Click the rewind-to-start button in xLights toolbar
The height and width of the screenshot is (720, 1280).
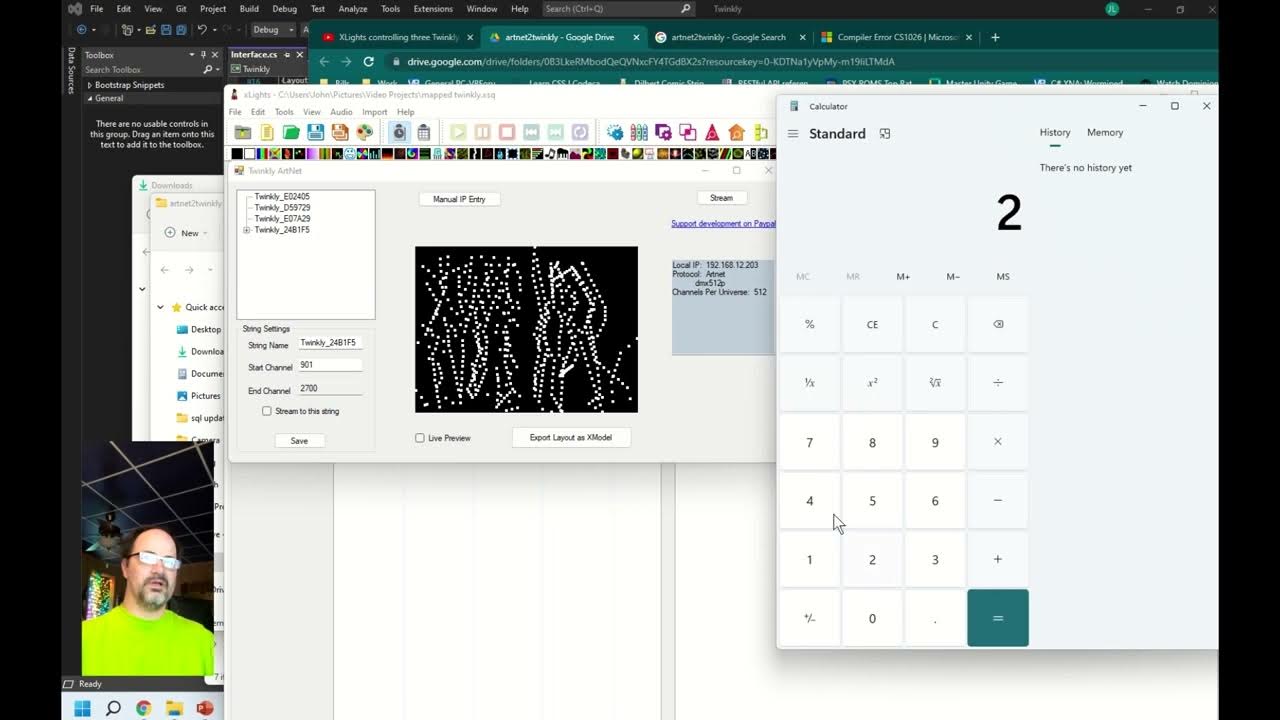pyautogui.click(x=531, y=132)
